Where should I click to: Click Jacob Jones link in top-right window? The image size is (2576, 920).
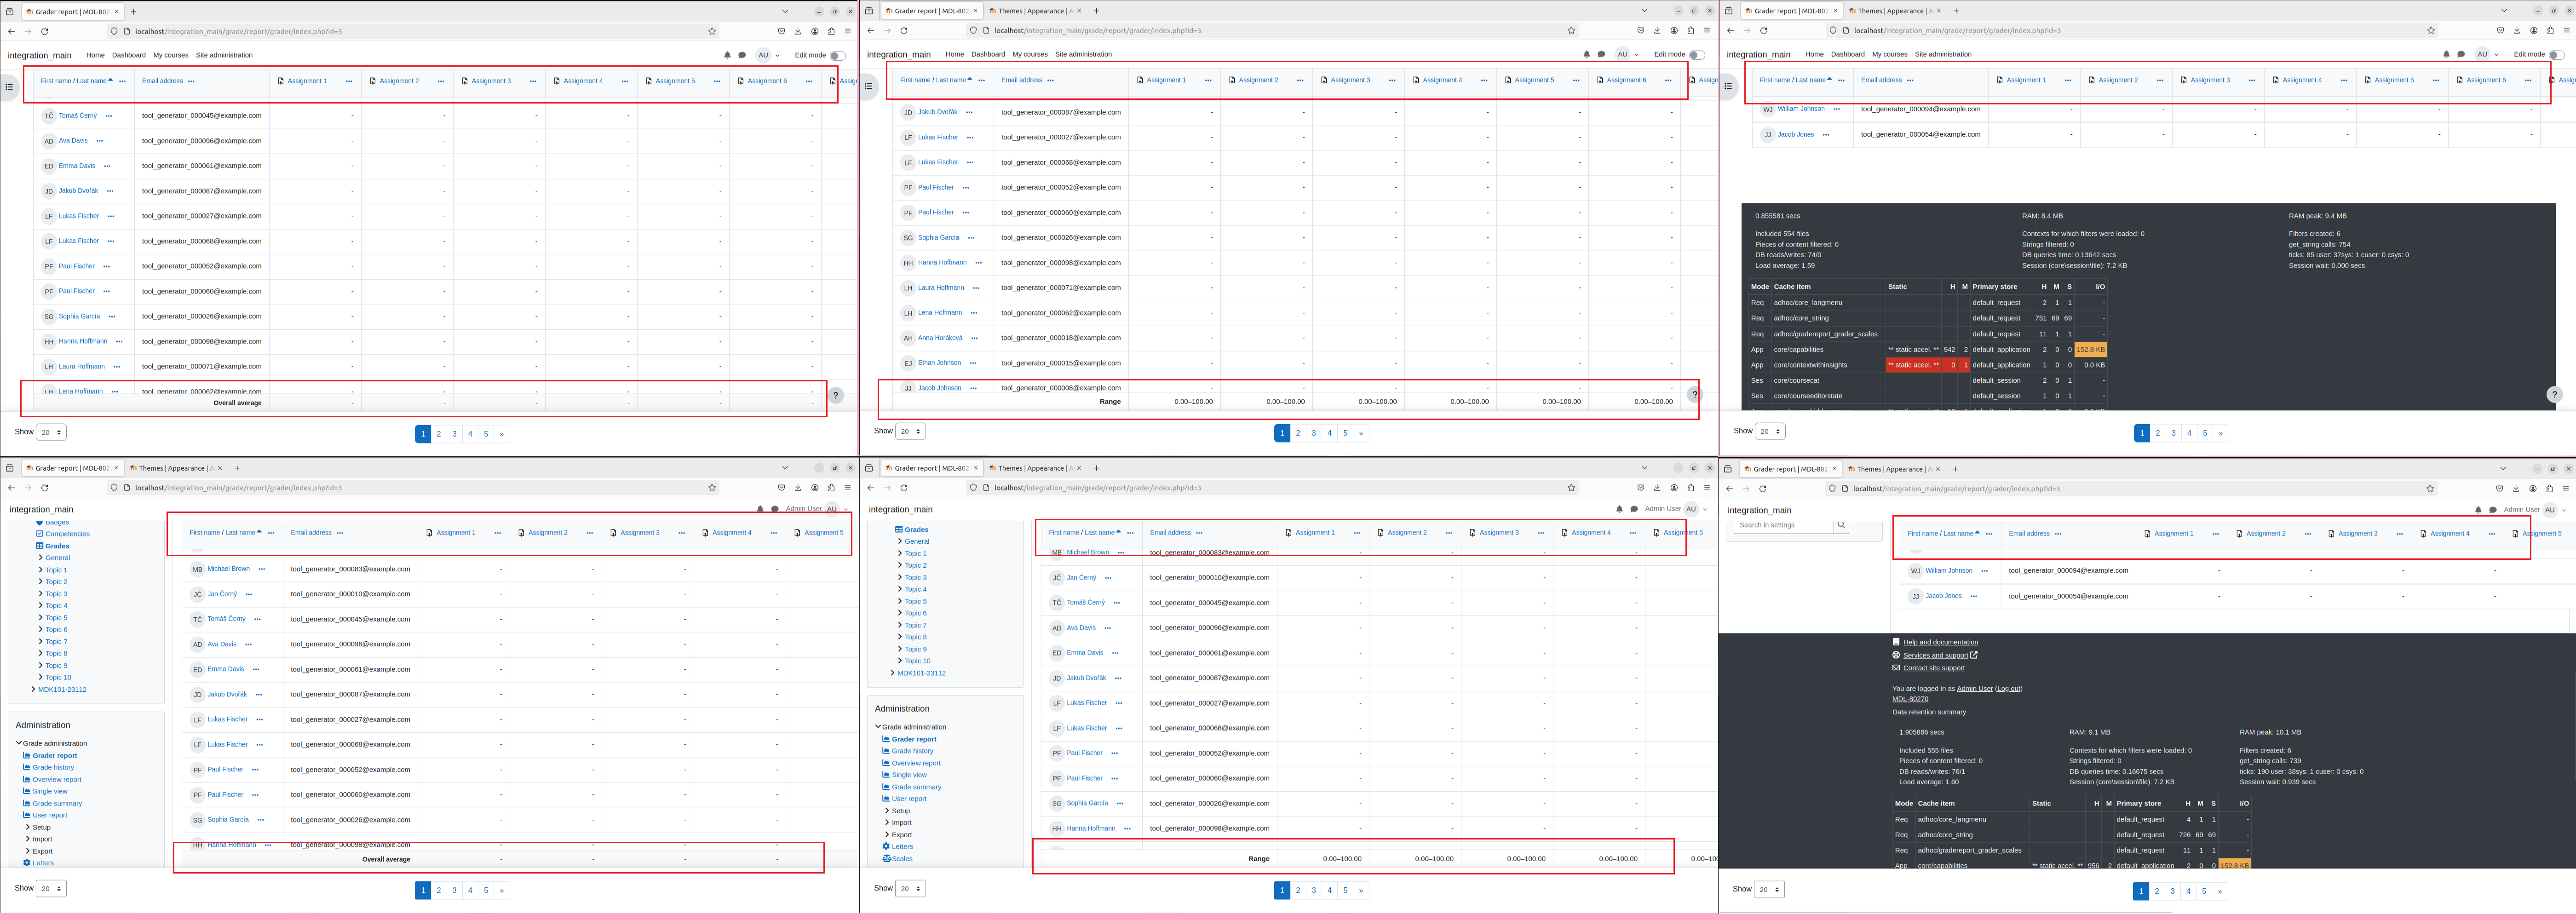coord(1795,134)
